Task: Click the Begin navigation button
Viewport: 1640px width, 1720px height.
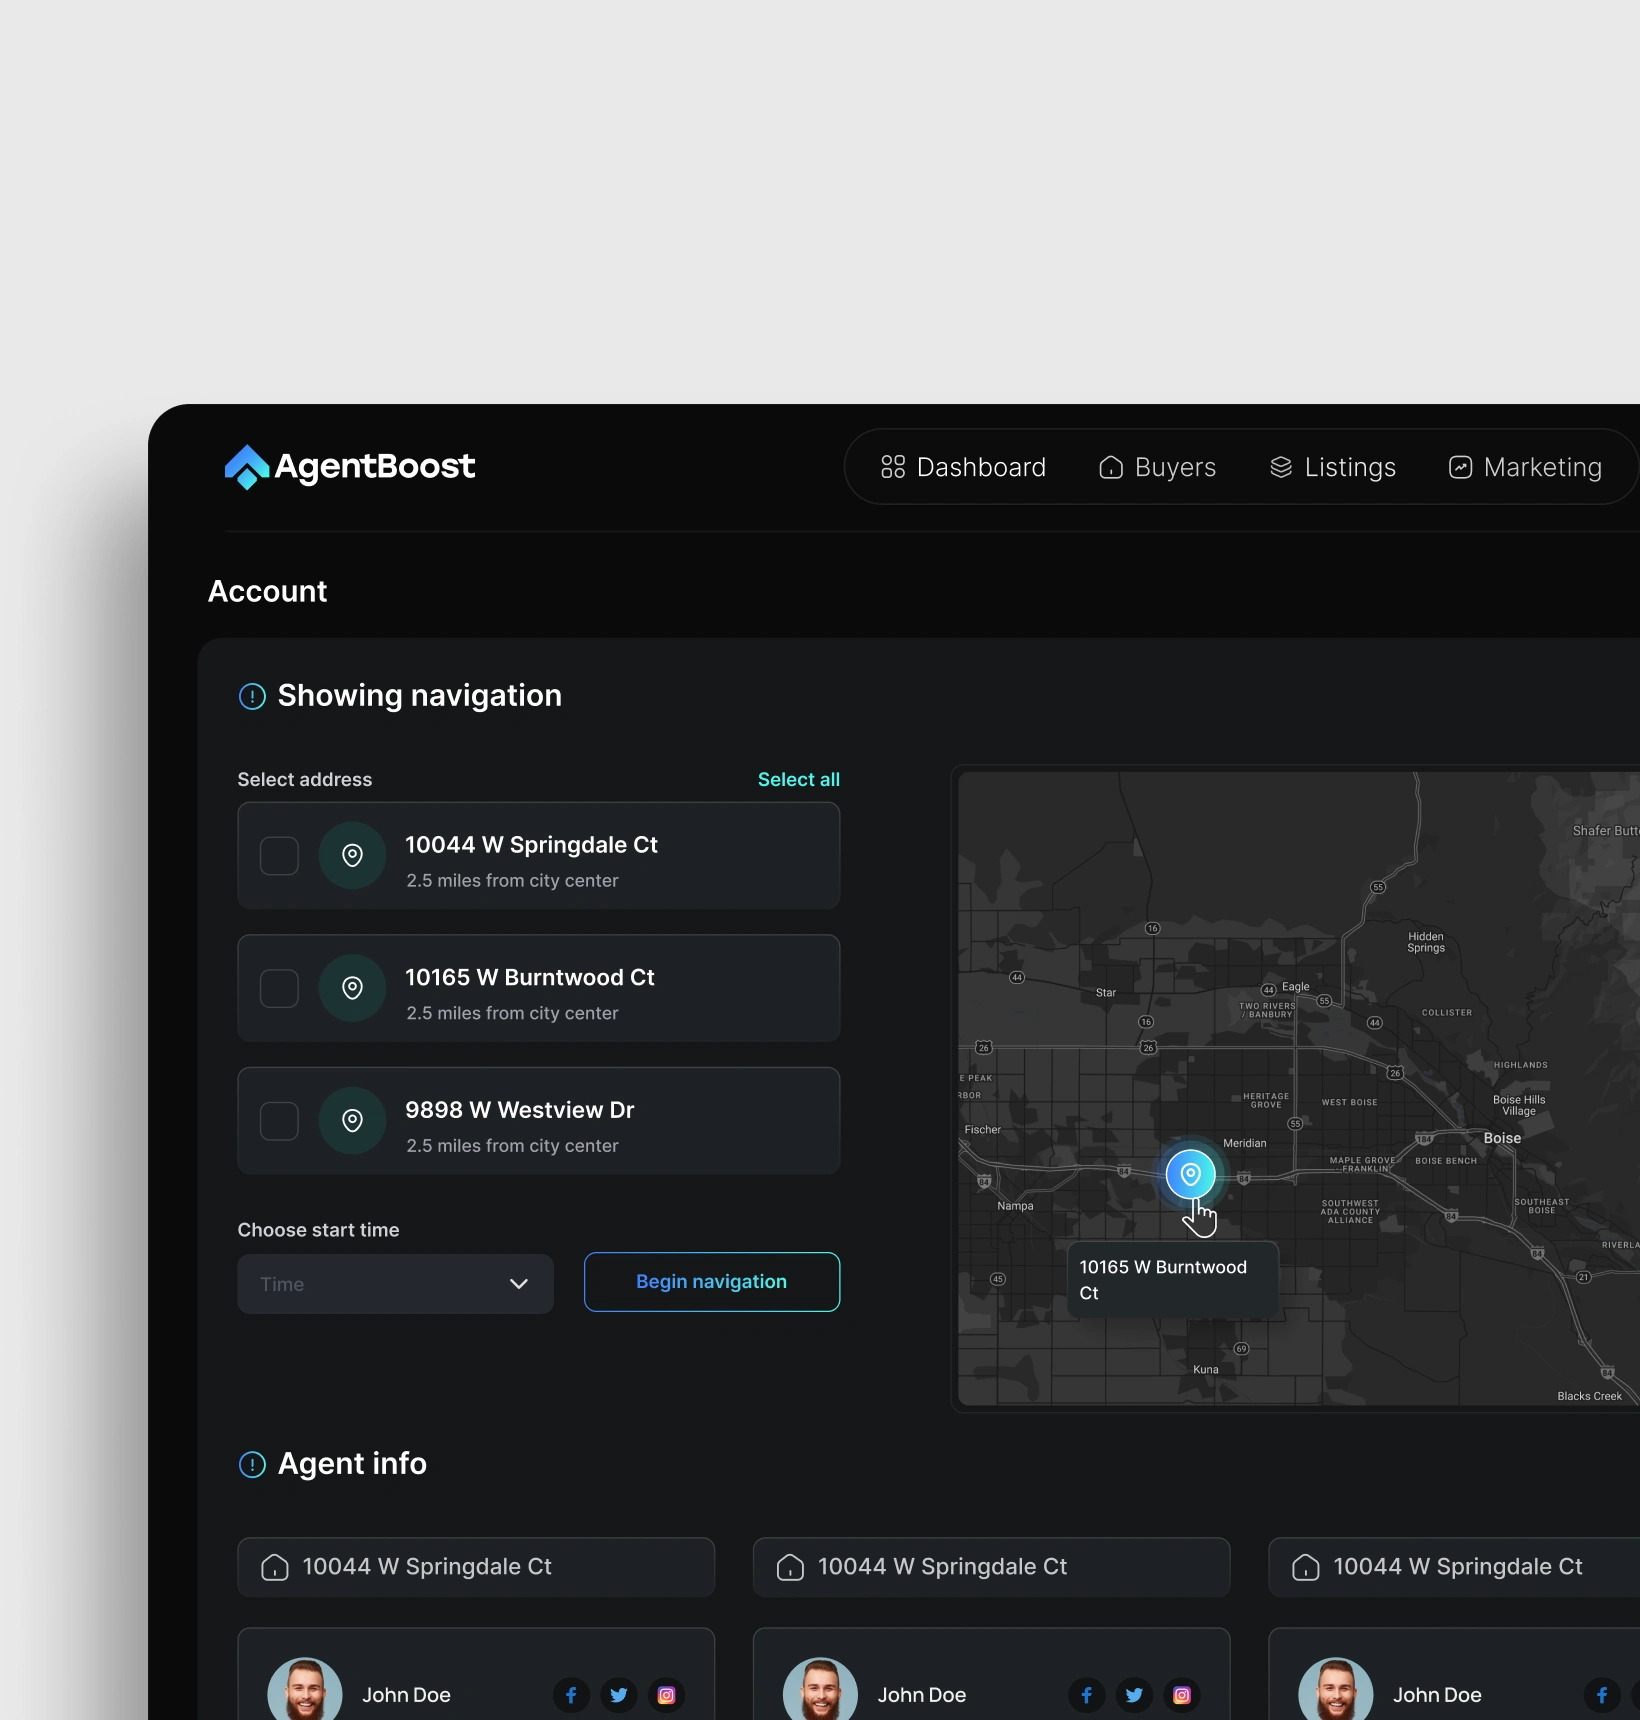Action: [x=712, y=1282]
